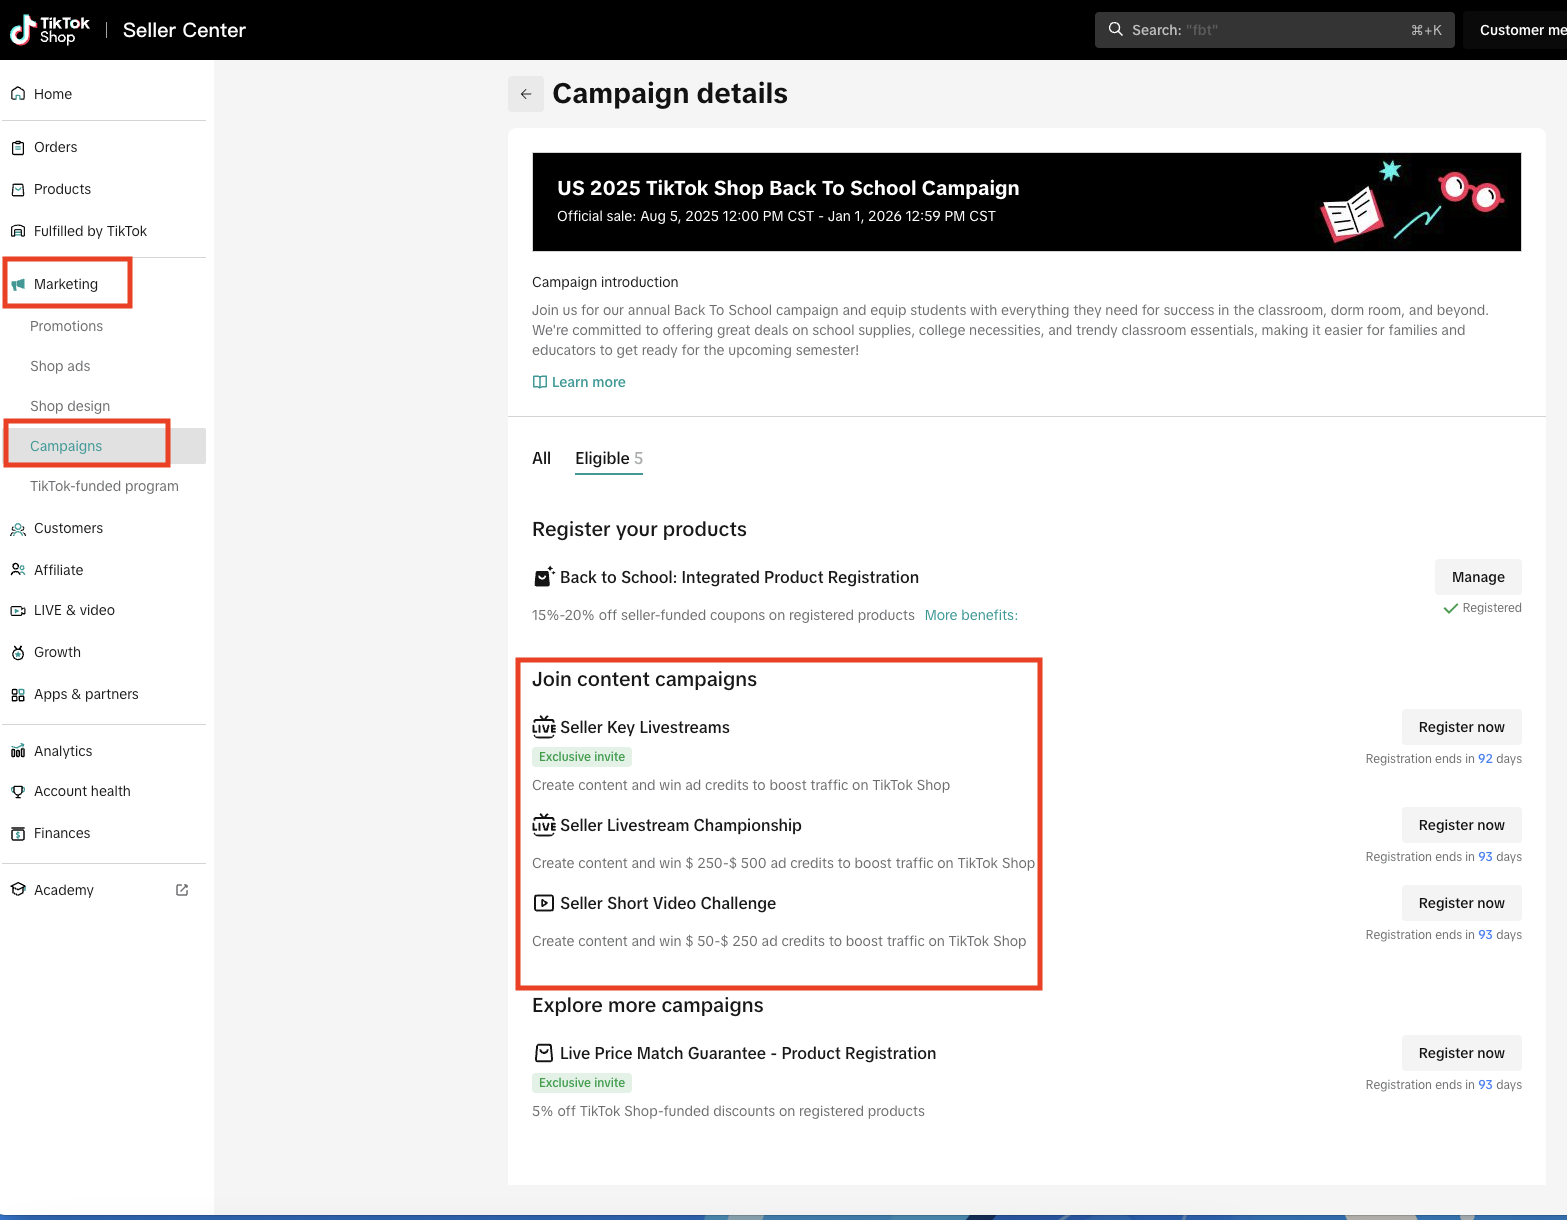Click Manage for Back to School registration
1567x1220 pixels.
pos(1478,577)
